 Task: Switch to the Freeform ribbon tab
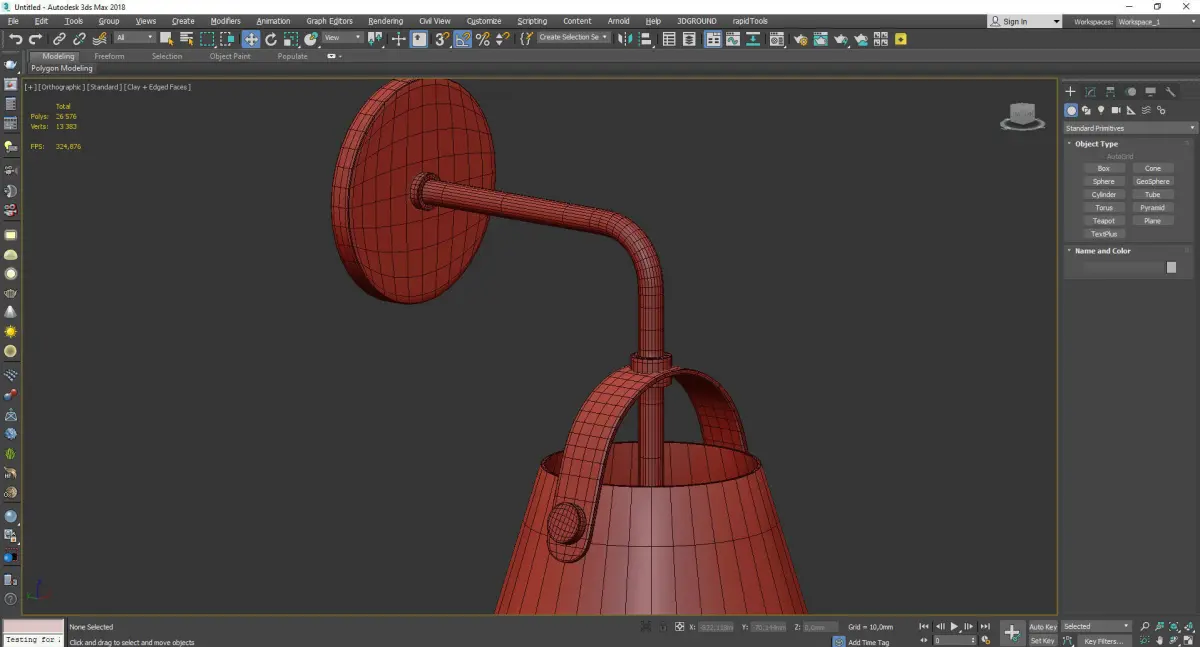click(x=109, y=56)
